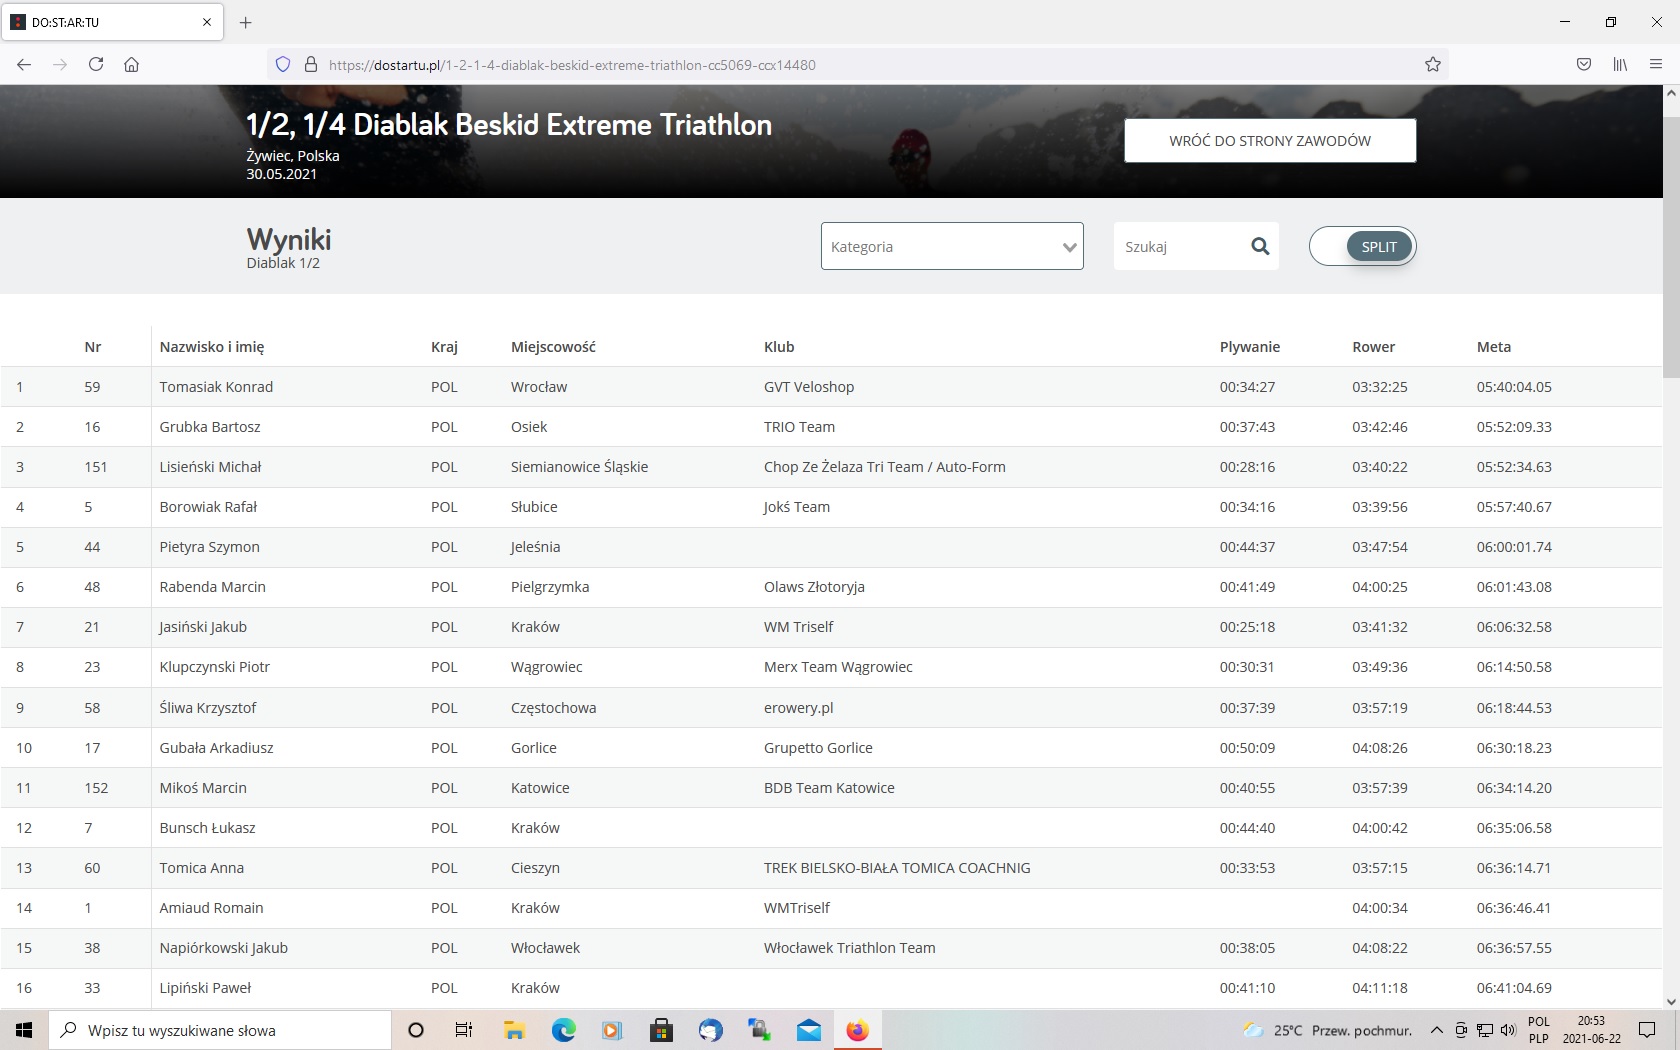Screen dimensions: 1680x1050
Task: Click the scrollbar down arrow
Action: click(1671, 1001)
